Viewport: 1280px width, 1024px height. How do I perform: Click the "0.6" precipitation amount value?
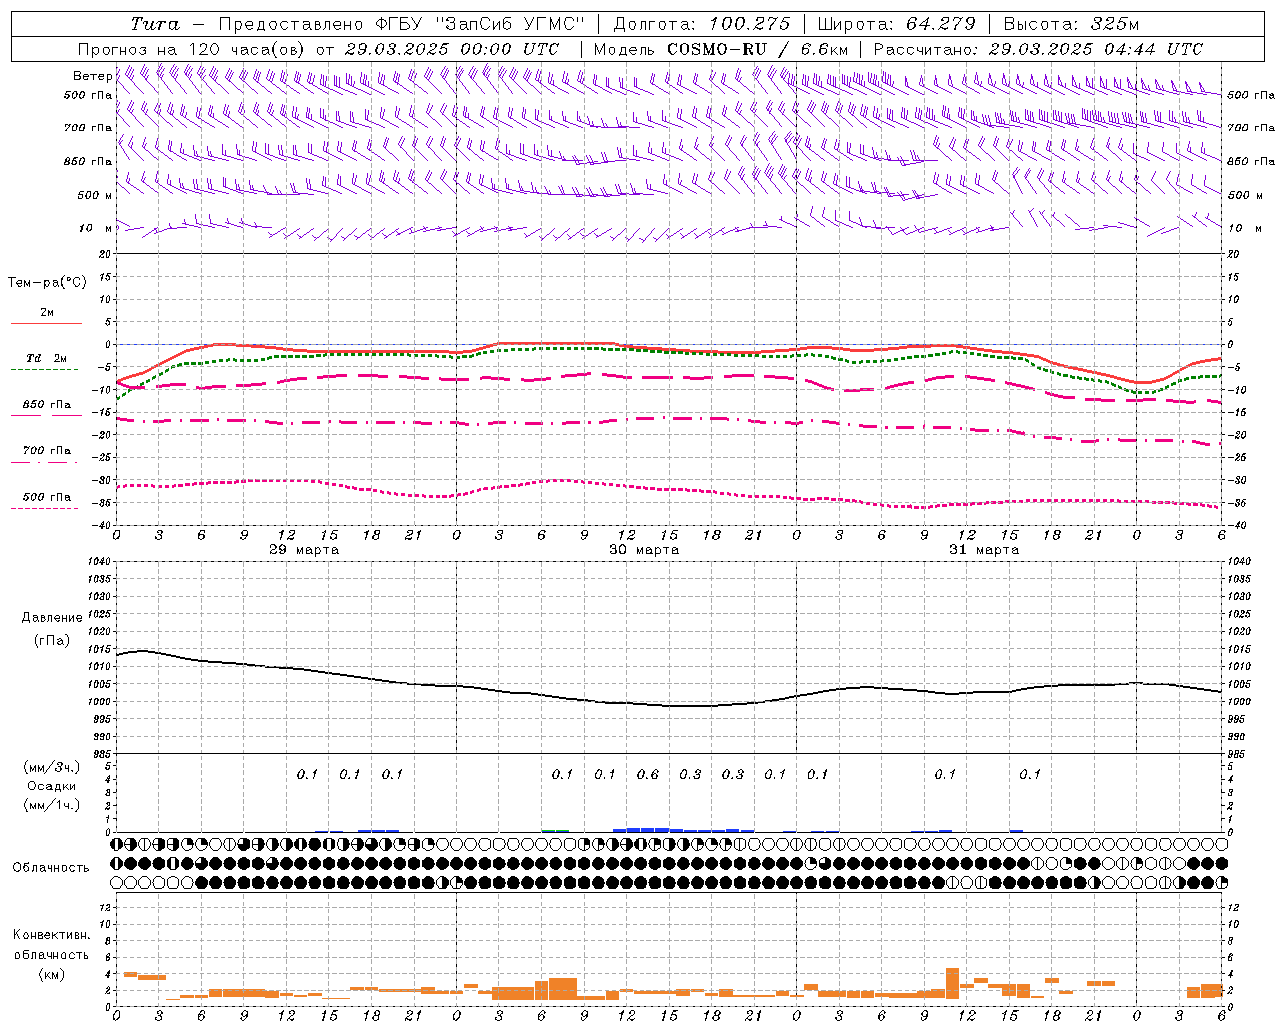pyautogui.click(x=648, y=774)
